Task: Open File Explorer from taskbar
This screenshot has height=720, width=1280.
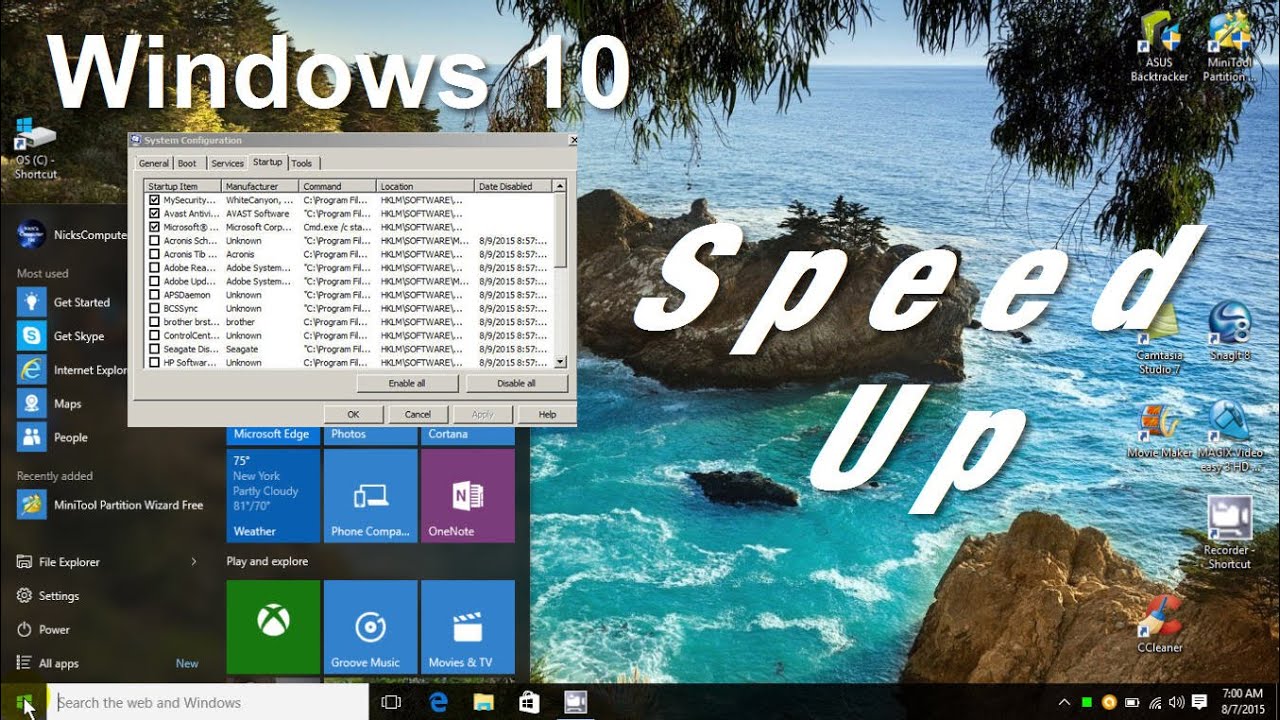Action: pos(484,703)
